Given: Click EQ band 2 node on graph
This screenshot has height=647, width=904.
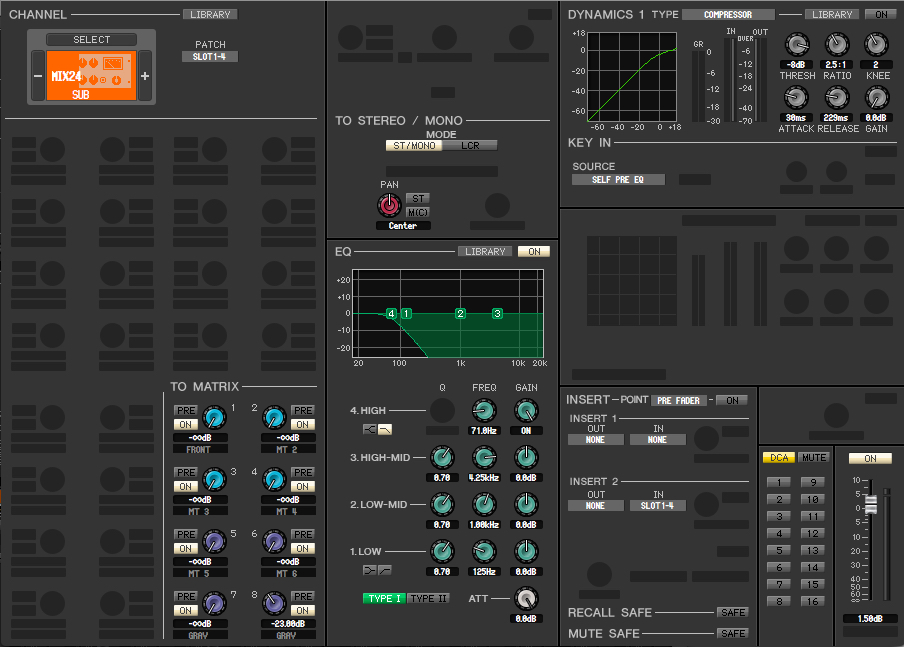Looking at the screenshot, I should pyautogui.click(x=460, y=314).
